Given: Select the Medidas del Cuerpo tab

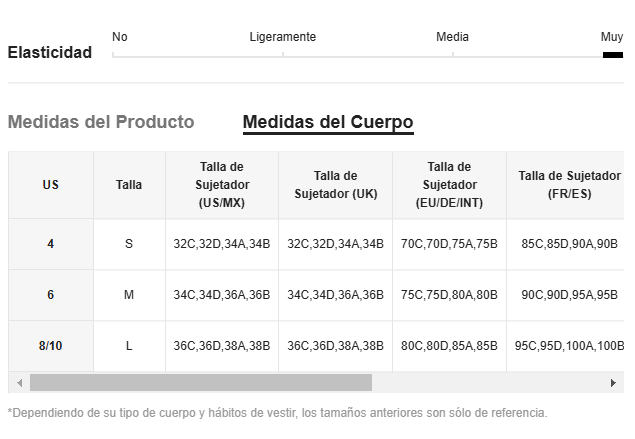Looking at the screenshot, I should click(328, 123).
